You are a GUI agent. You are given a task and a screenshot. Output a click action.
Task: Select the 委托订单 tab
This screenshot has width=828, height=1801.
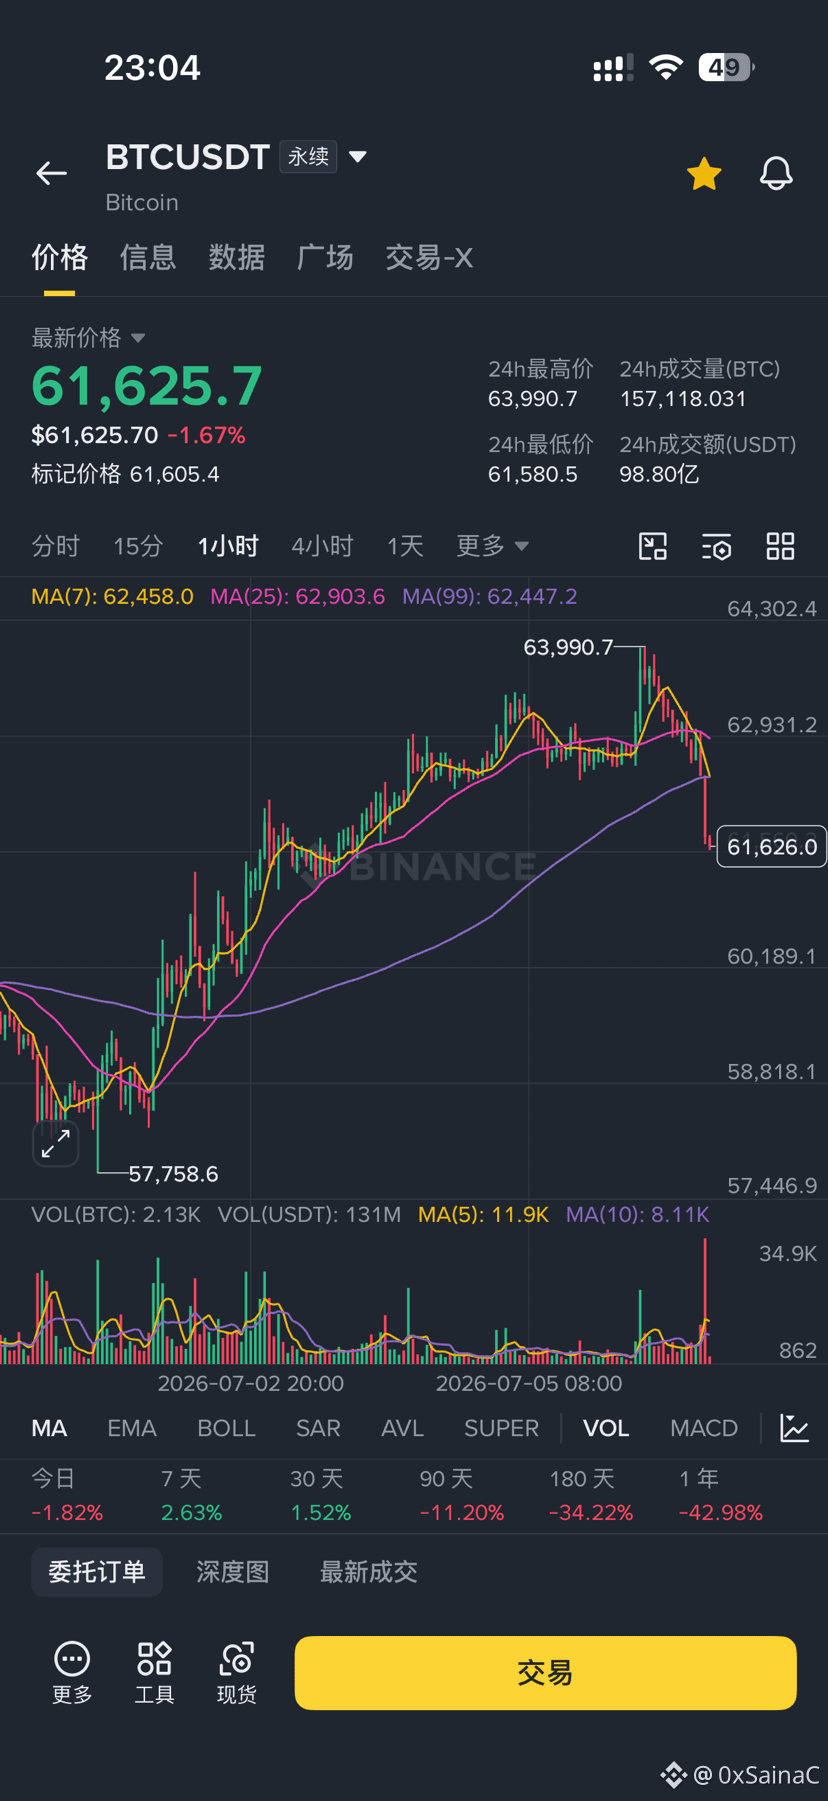[97, 1572]
